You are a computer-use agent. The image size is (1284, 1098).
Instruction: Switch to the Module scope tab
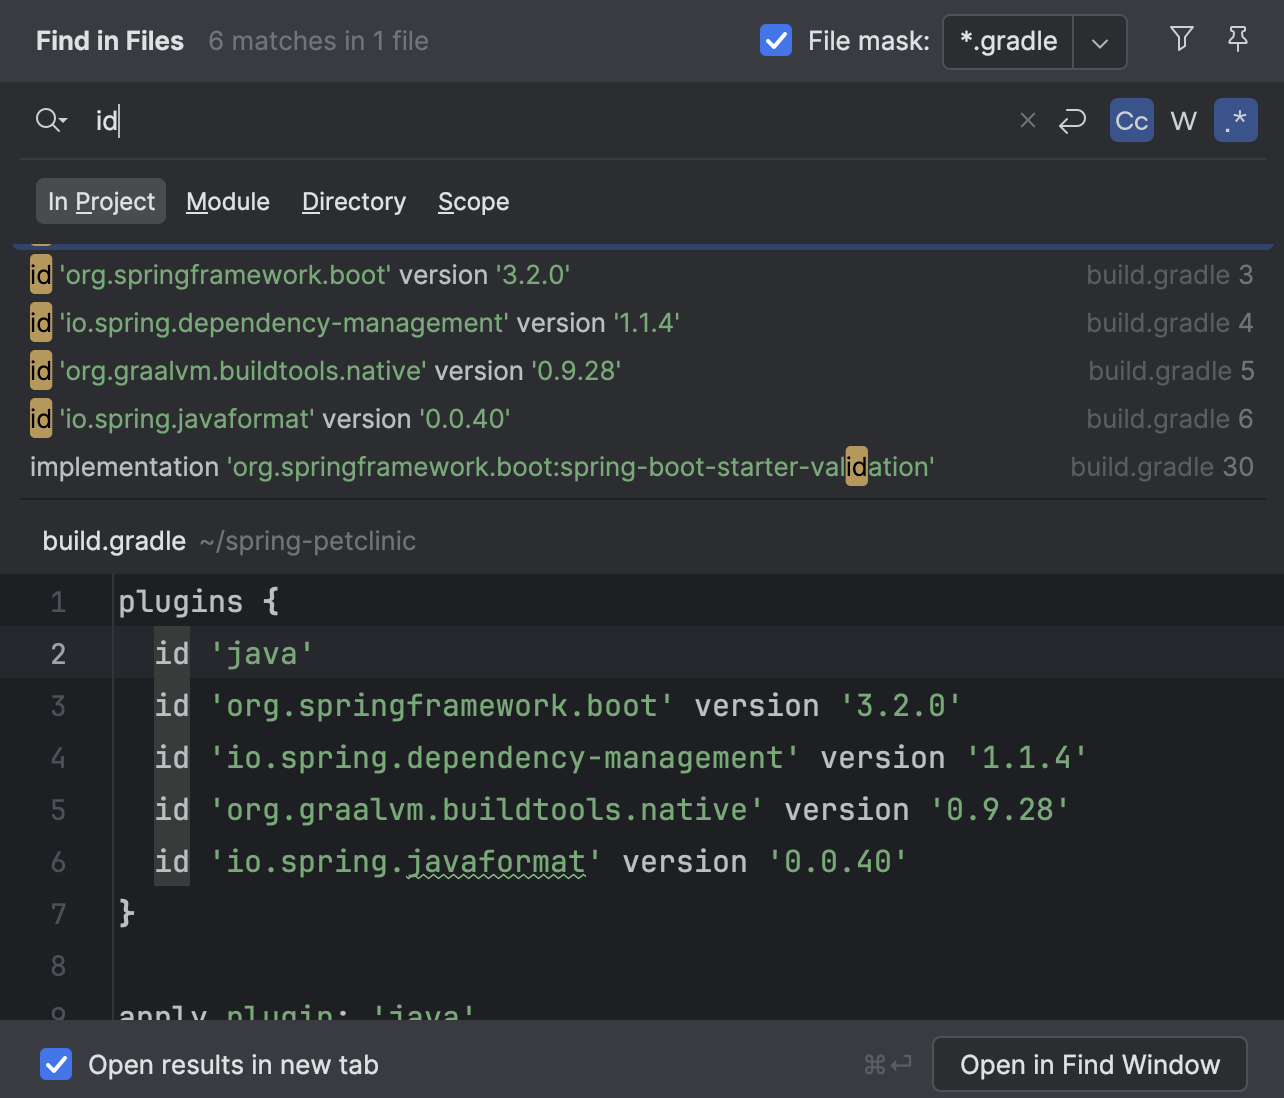[228, 202]
